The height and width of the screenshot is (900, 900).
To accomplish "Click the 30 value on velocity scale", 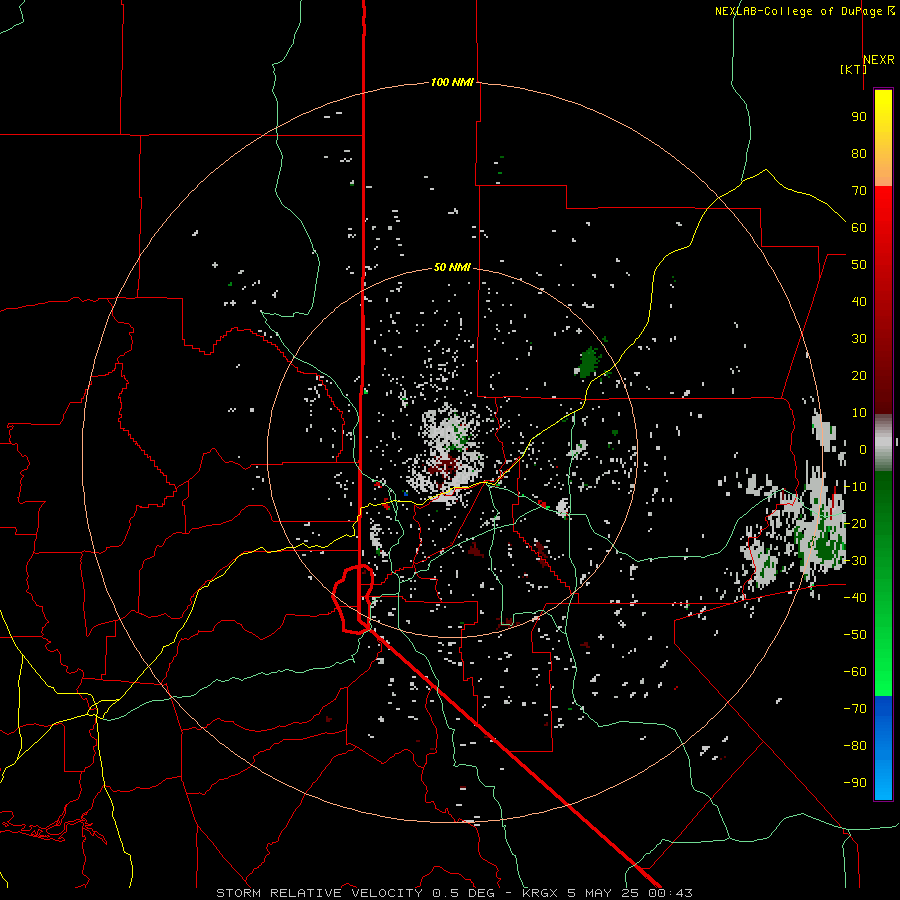I will point(859,339).
